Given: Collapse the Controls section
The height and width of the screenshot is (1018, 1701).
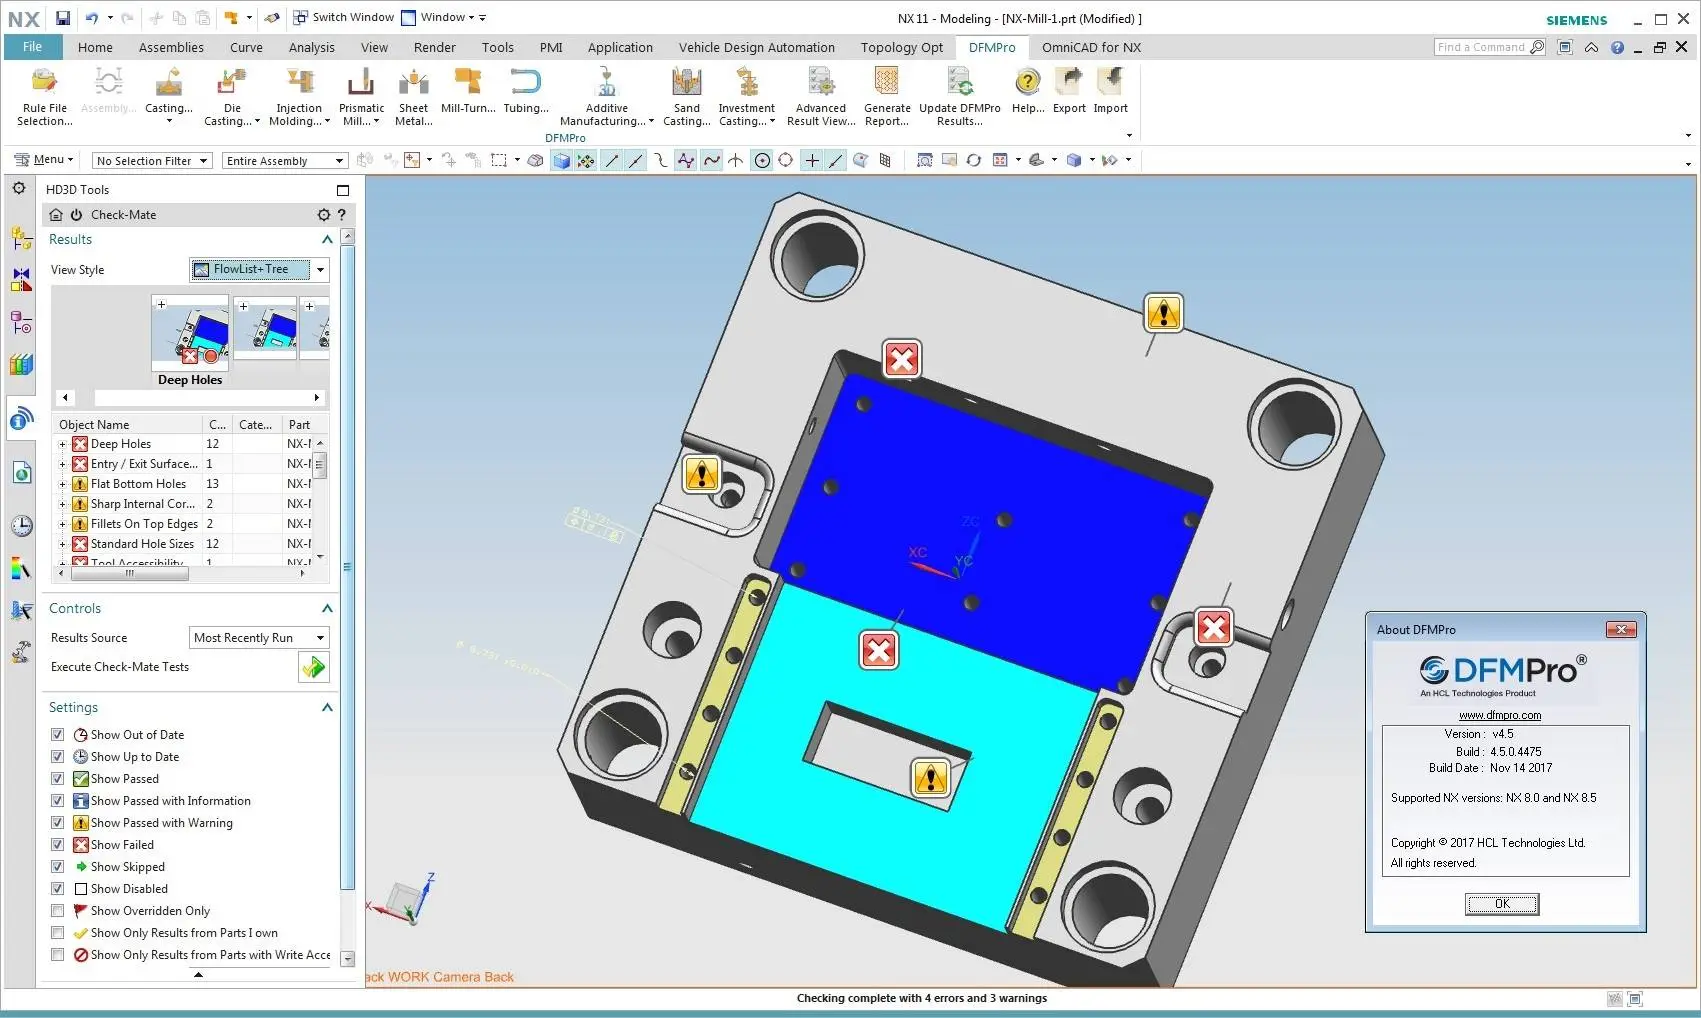Looking at the screenshot, I should coord(326,609).
